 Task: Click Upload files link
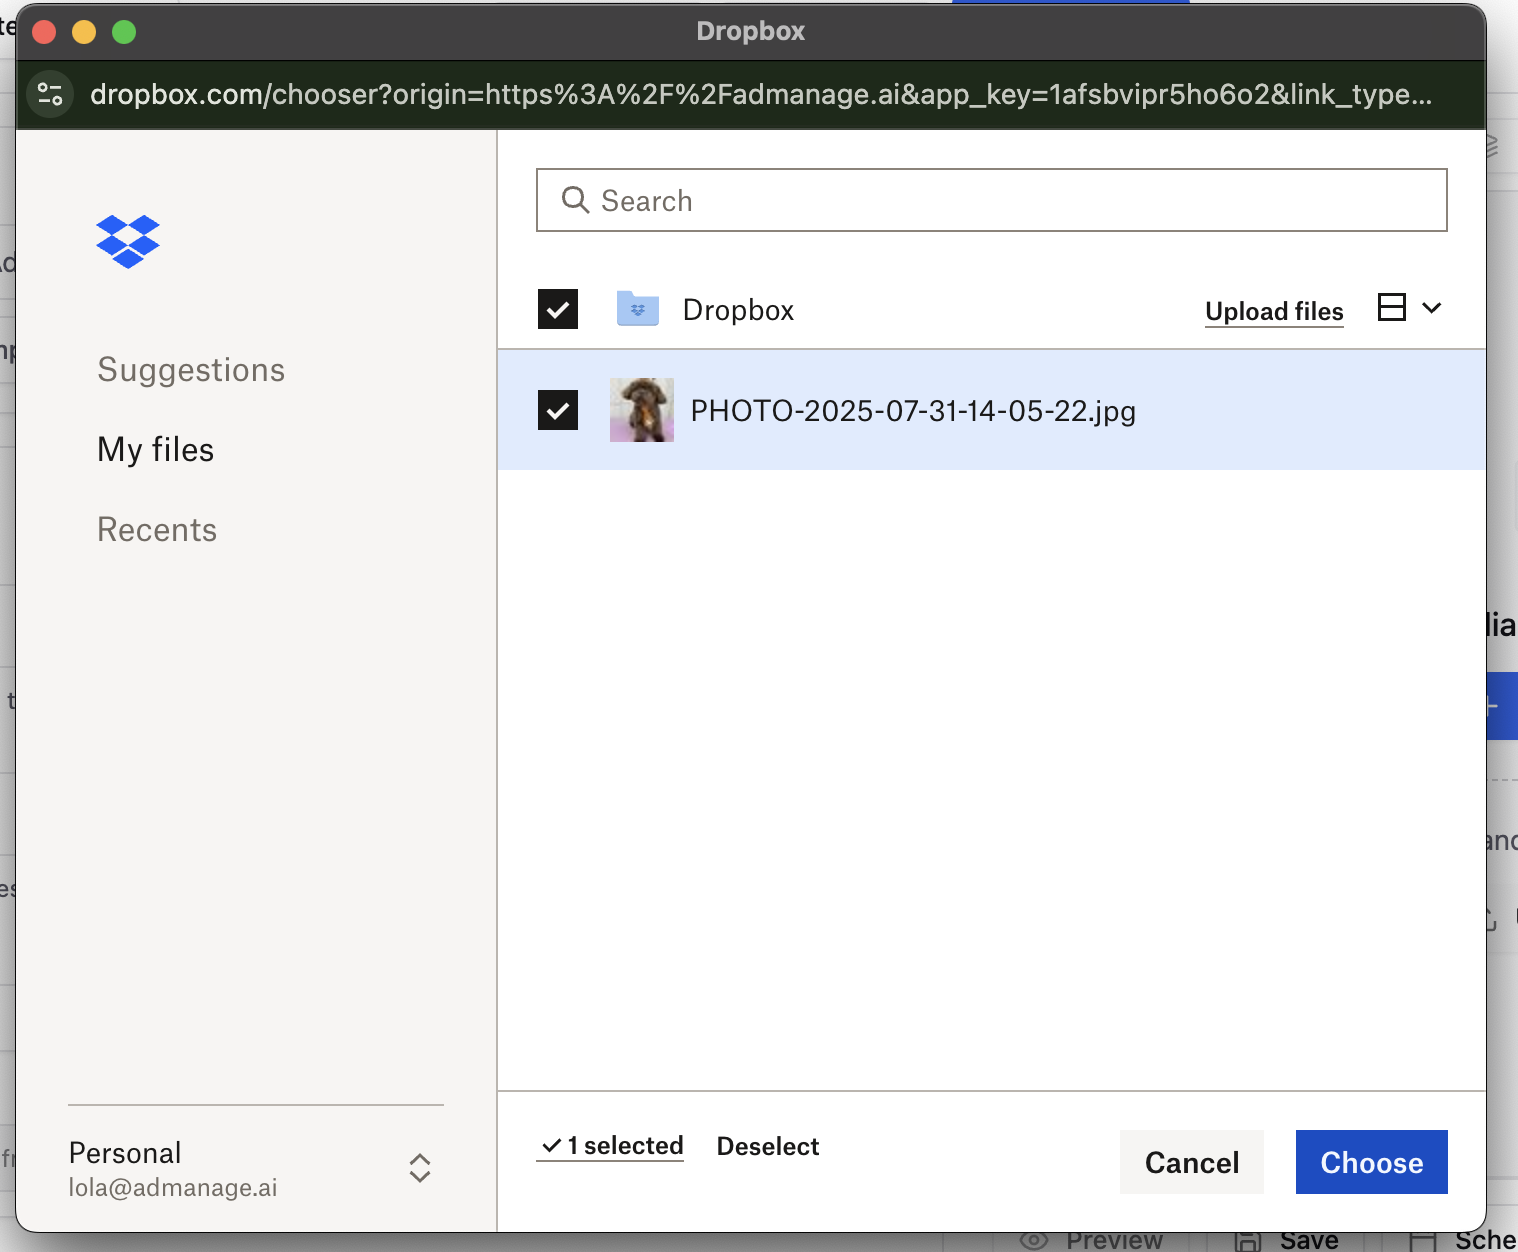coord(1274,311)
